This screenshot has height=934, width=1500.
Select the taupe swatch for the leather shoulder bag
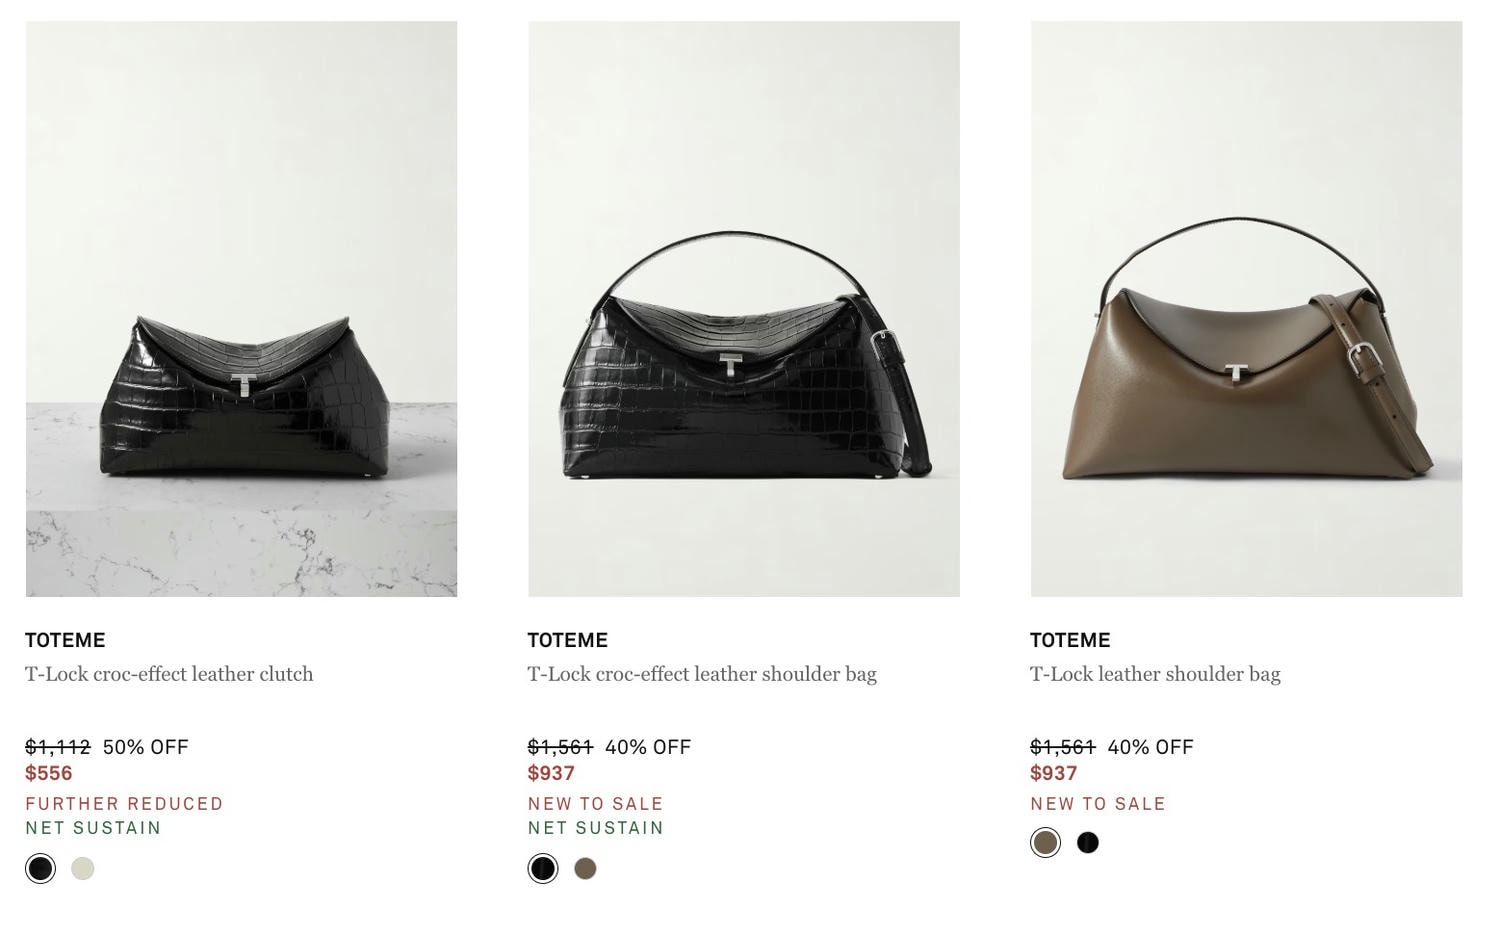(x=1045, y=842)
